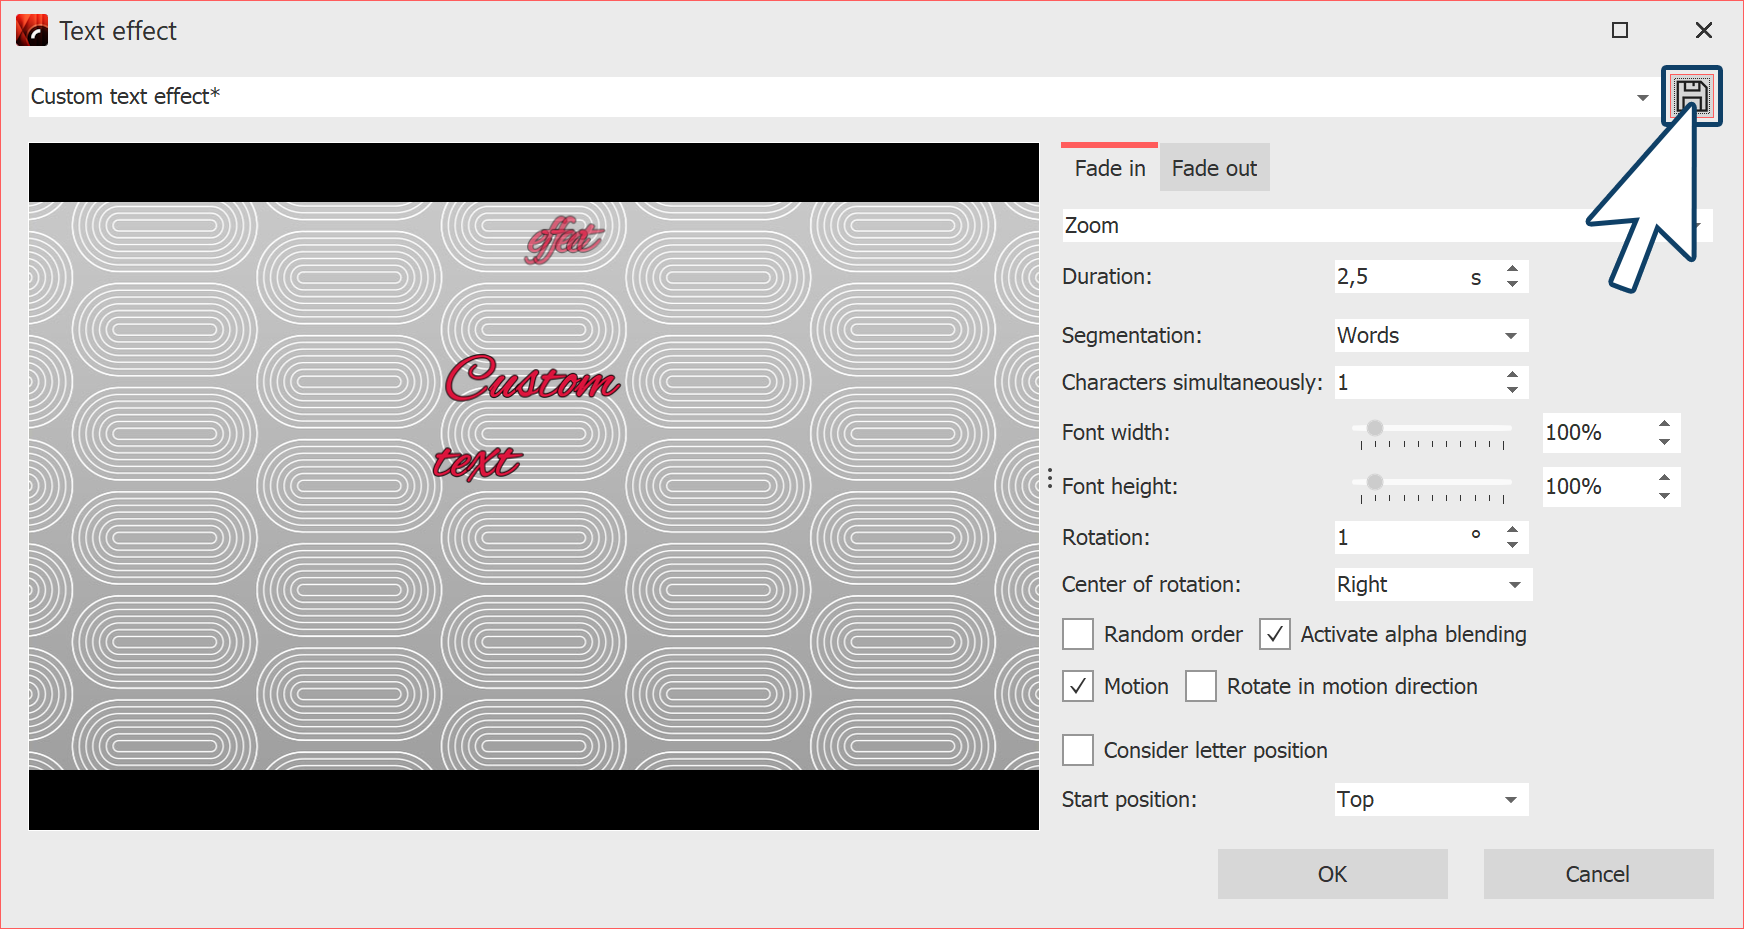
Task: Tick Consider letter position checkbox
Action: (1078, 750)
